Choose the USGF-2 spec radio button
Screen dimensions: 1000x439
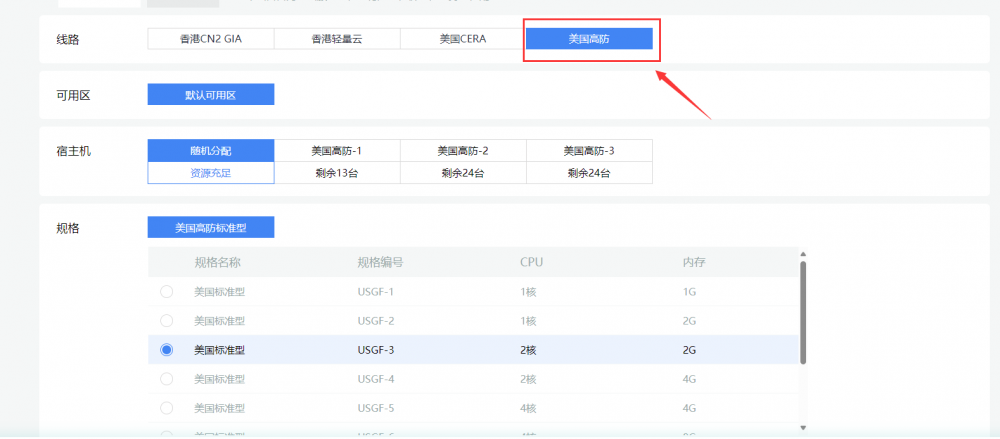point(166,321)
